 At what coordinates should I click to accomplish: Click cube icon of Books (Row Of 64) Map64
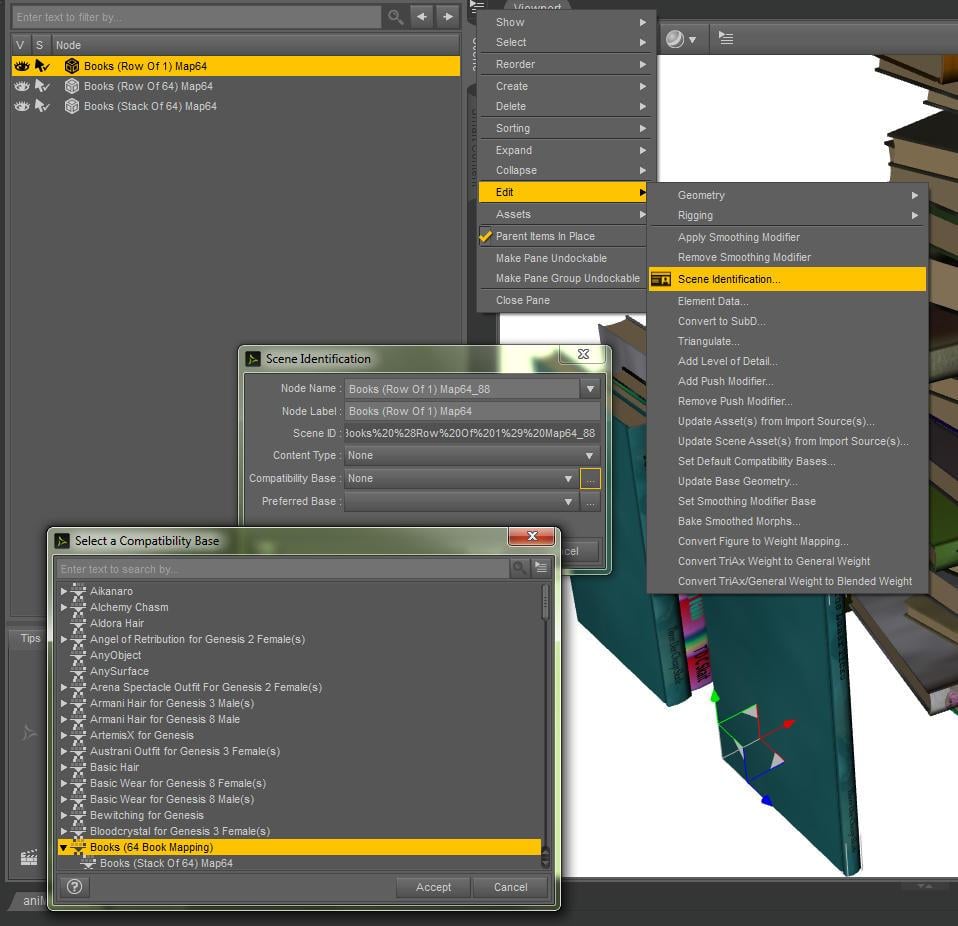72,86
